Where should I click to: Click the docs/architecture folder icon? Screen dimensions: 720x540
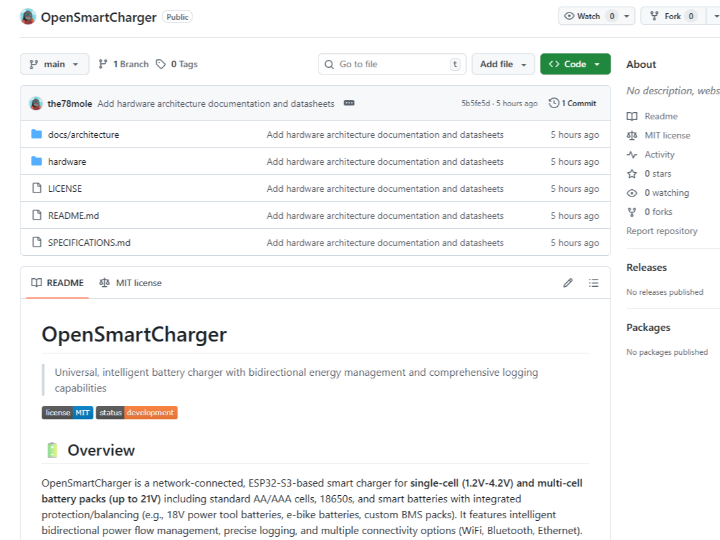[36, 135]
